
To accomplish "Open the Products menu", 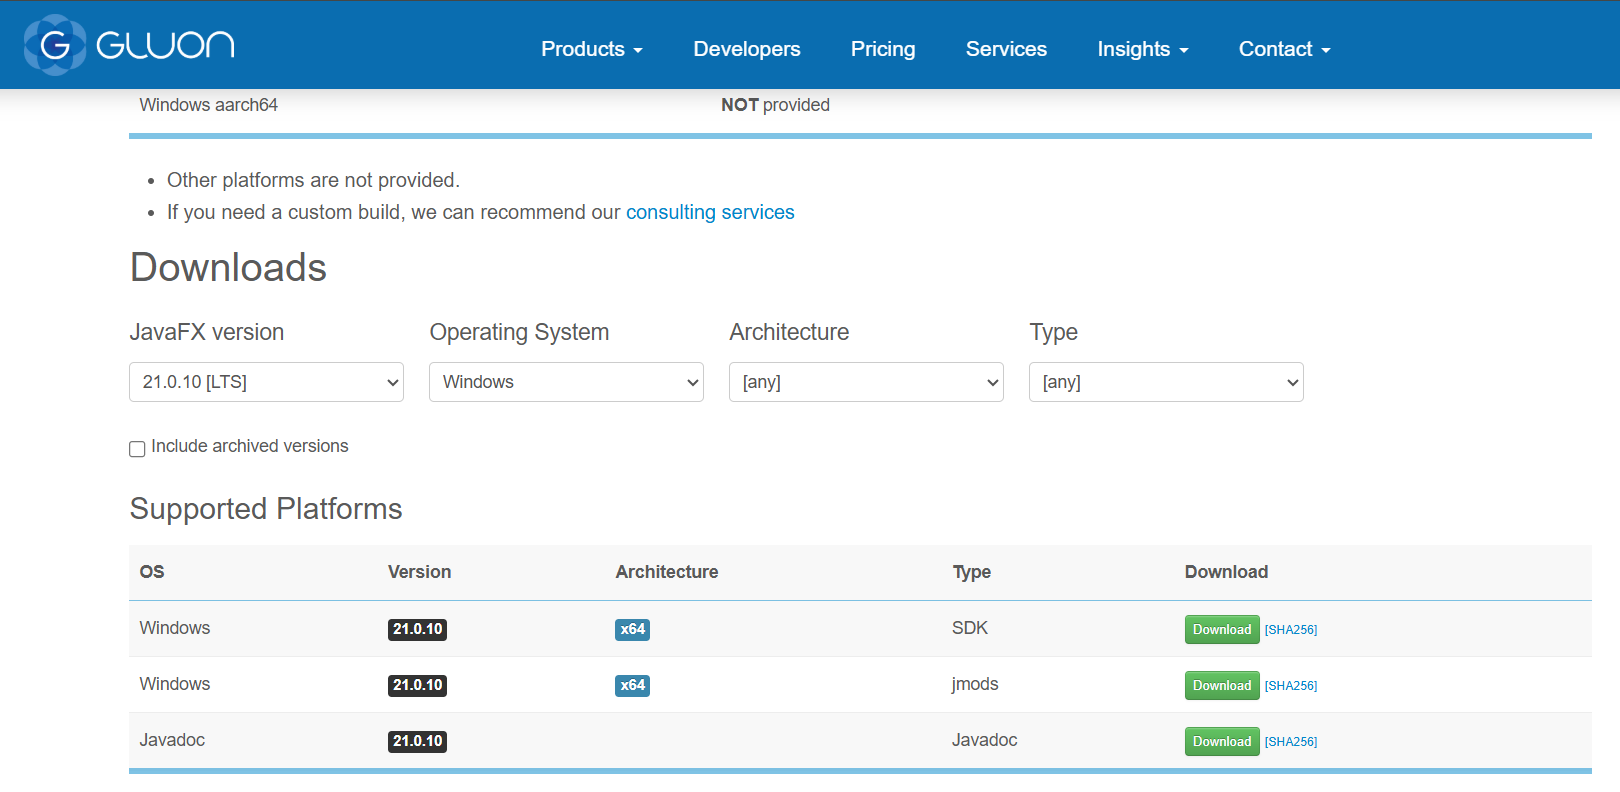I will point(591,49).
